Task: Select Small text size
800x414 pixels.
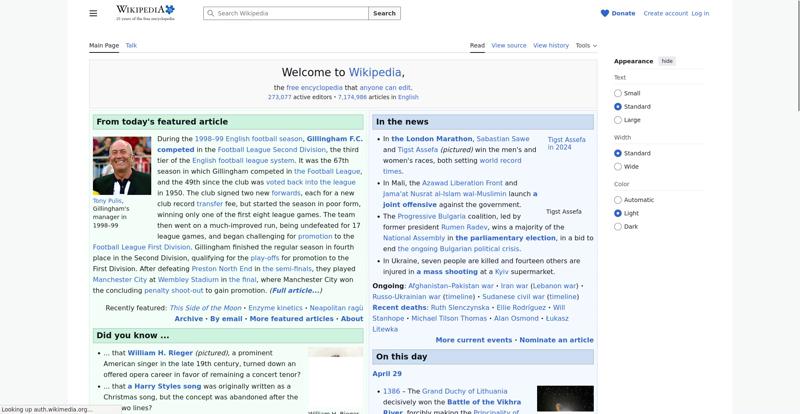Action: tap(618, 93)
